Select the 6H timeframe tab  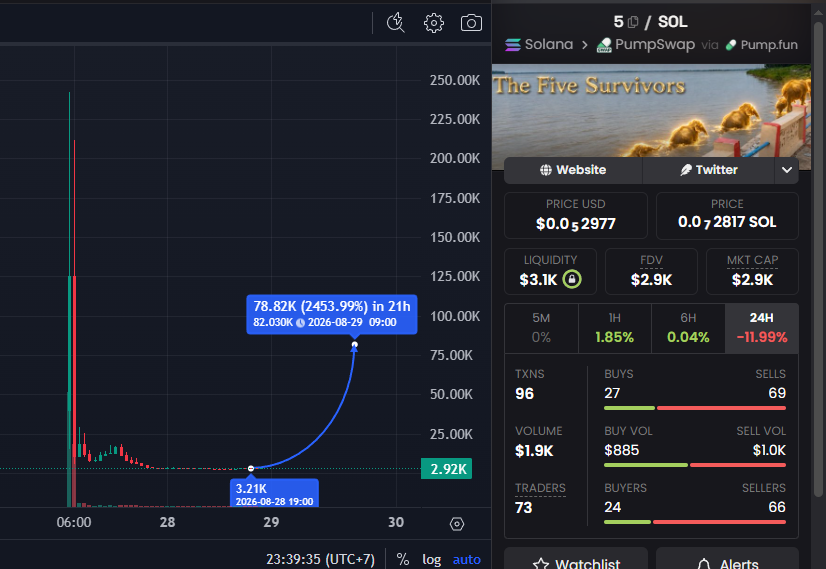[688, 328]
